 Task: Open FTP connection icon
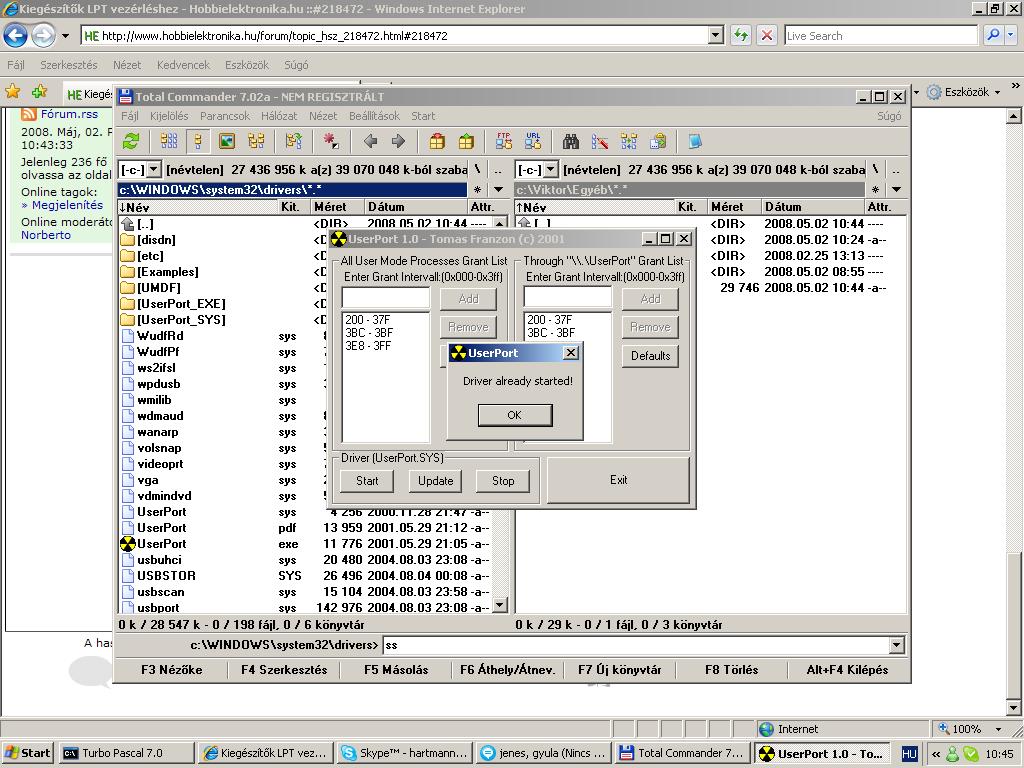[x=504, y=141]
